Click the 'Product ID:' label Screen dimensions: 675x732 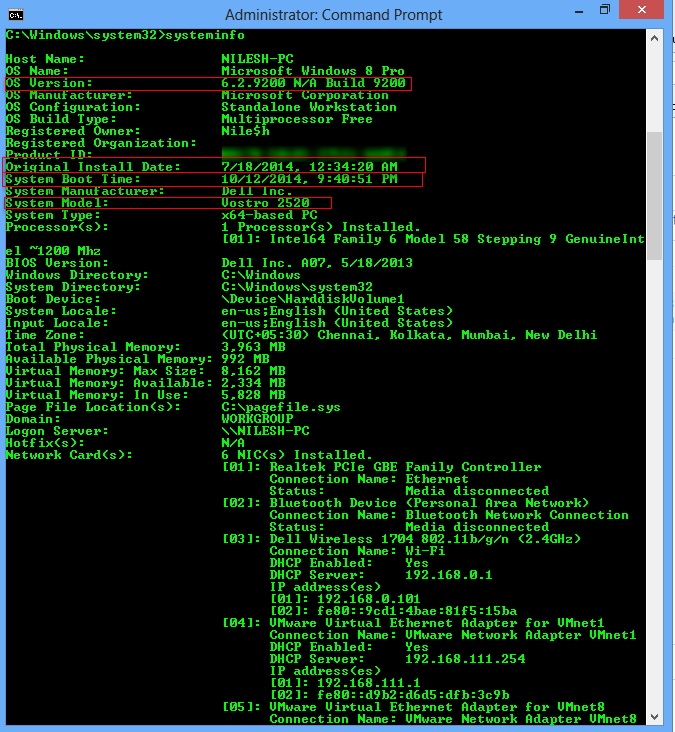tap(49, 155)
